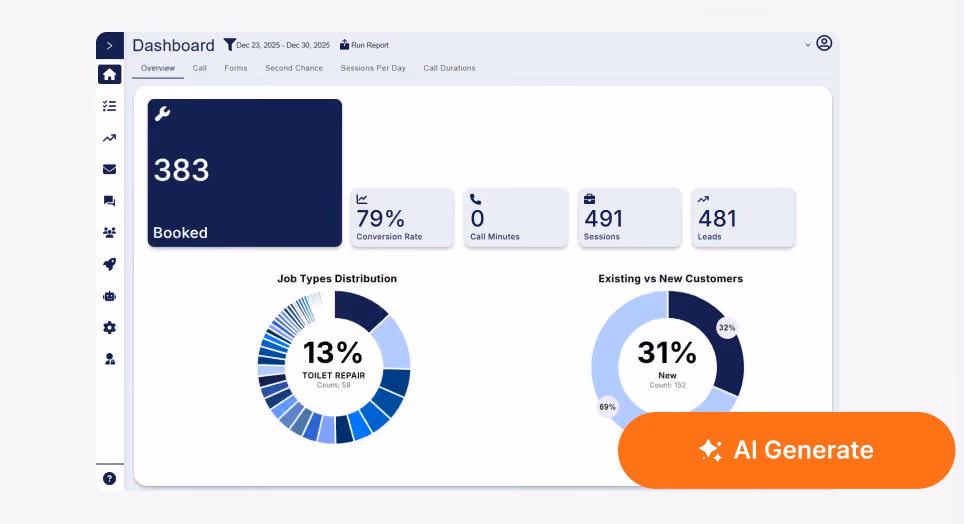Click the 481 Leads card
964x524 pixels.
[x=743, y=218]
